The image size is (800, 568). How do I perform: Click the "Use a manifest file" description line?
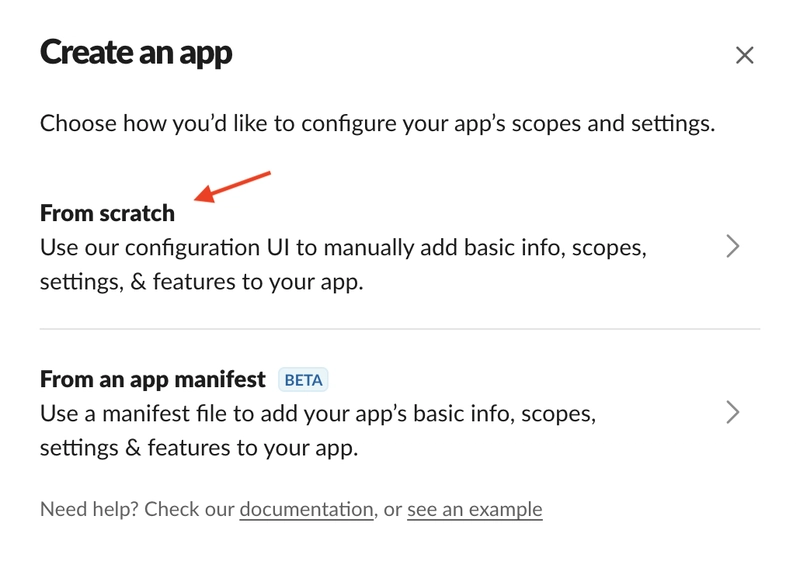coord(318,413)
